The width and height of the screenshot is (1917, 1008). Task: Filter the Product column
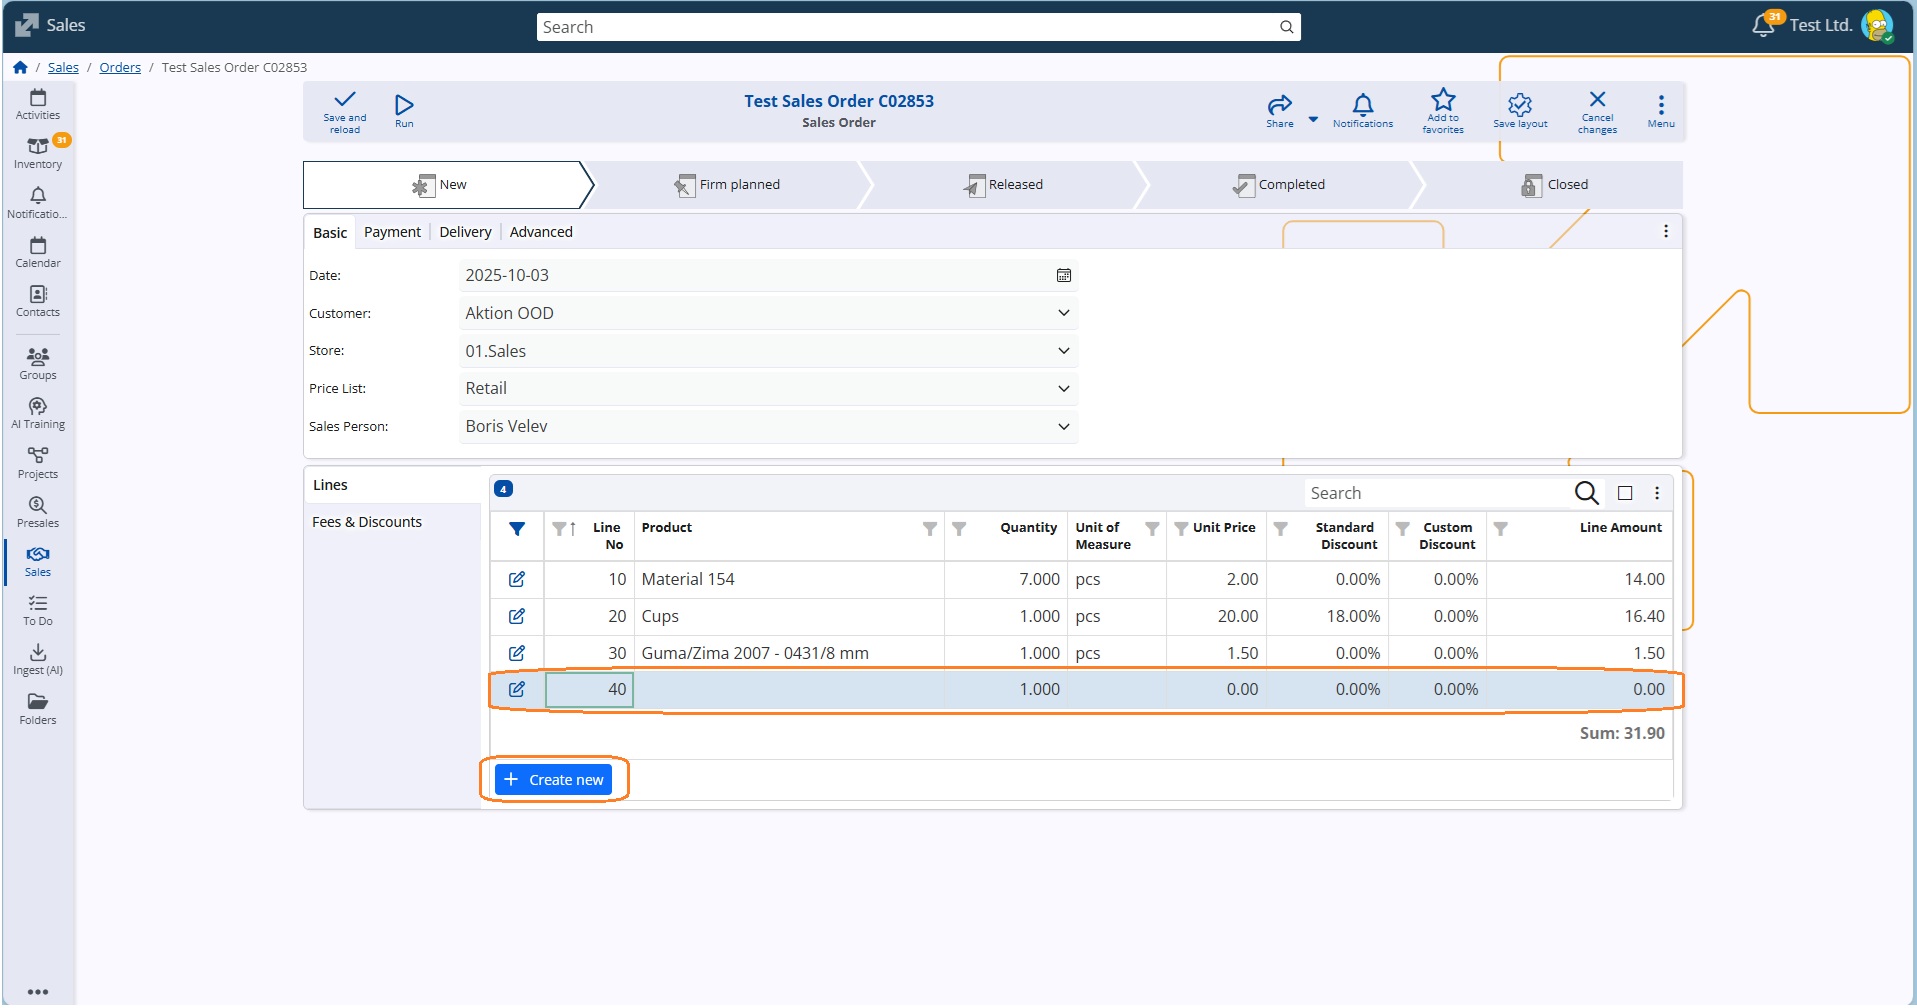click(930, 528)
